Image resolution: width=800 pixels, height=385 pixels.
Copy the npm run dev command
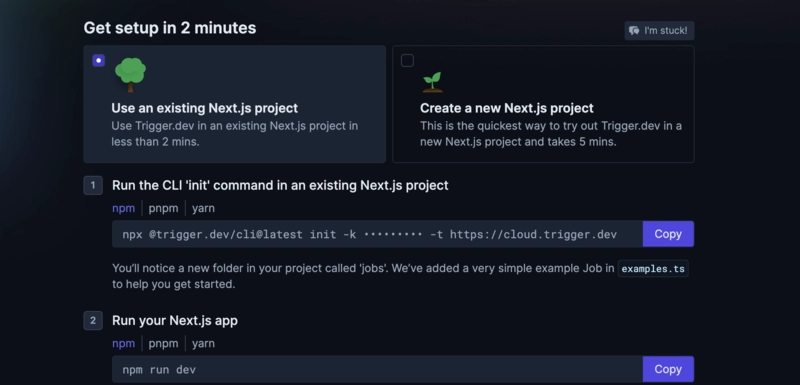click(x=668, y=369)
